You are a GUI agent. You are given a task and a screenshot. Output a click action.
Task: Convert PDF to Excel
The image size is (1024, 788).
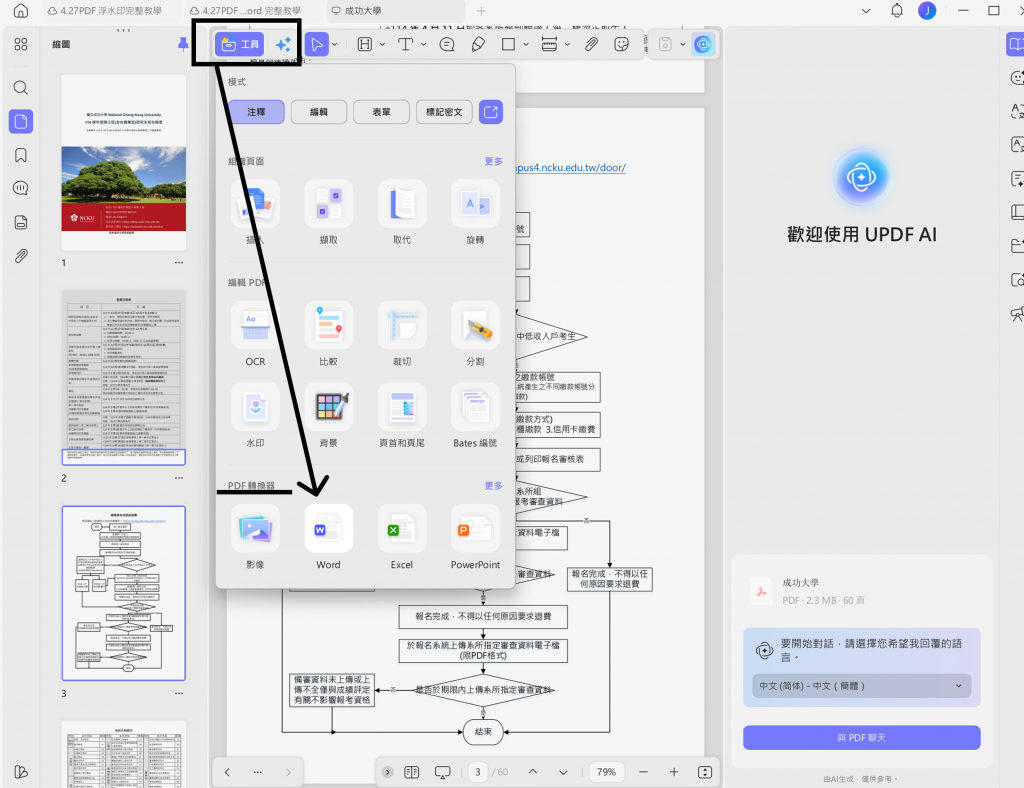click(x=402, y=537)
